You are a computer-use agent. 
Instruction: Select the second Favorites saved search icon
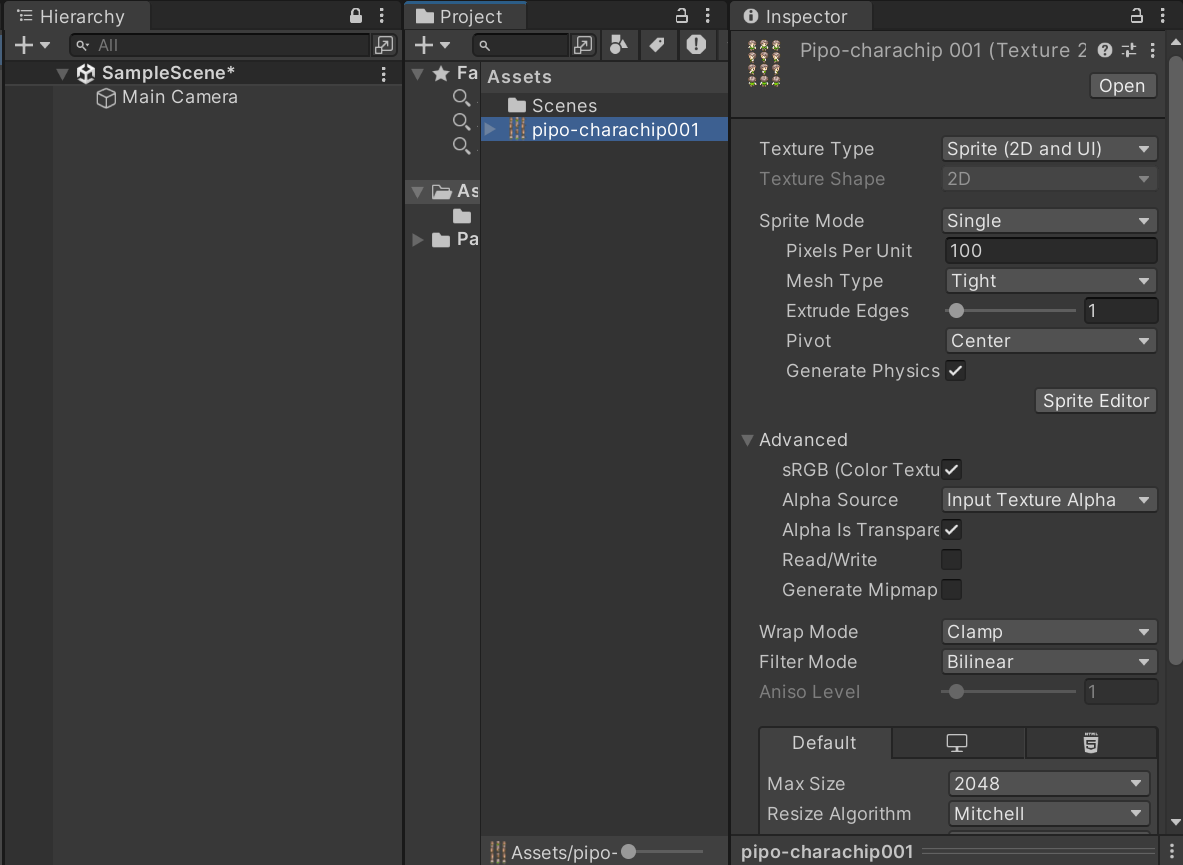[461, 122]
